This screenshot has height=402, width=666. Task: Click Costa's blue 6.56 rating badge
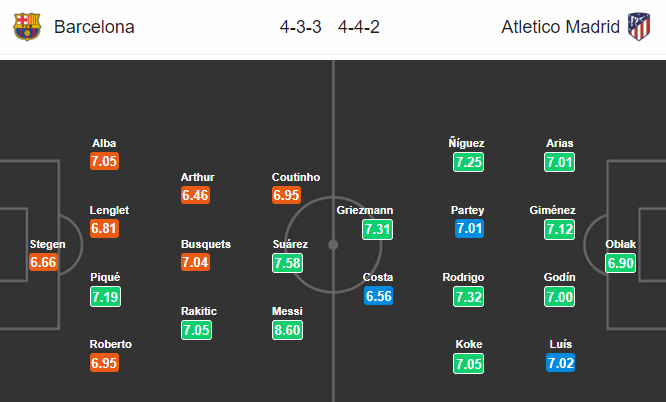tap(378, 296)
